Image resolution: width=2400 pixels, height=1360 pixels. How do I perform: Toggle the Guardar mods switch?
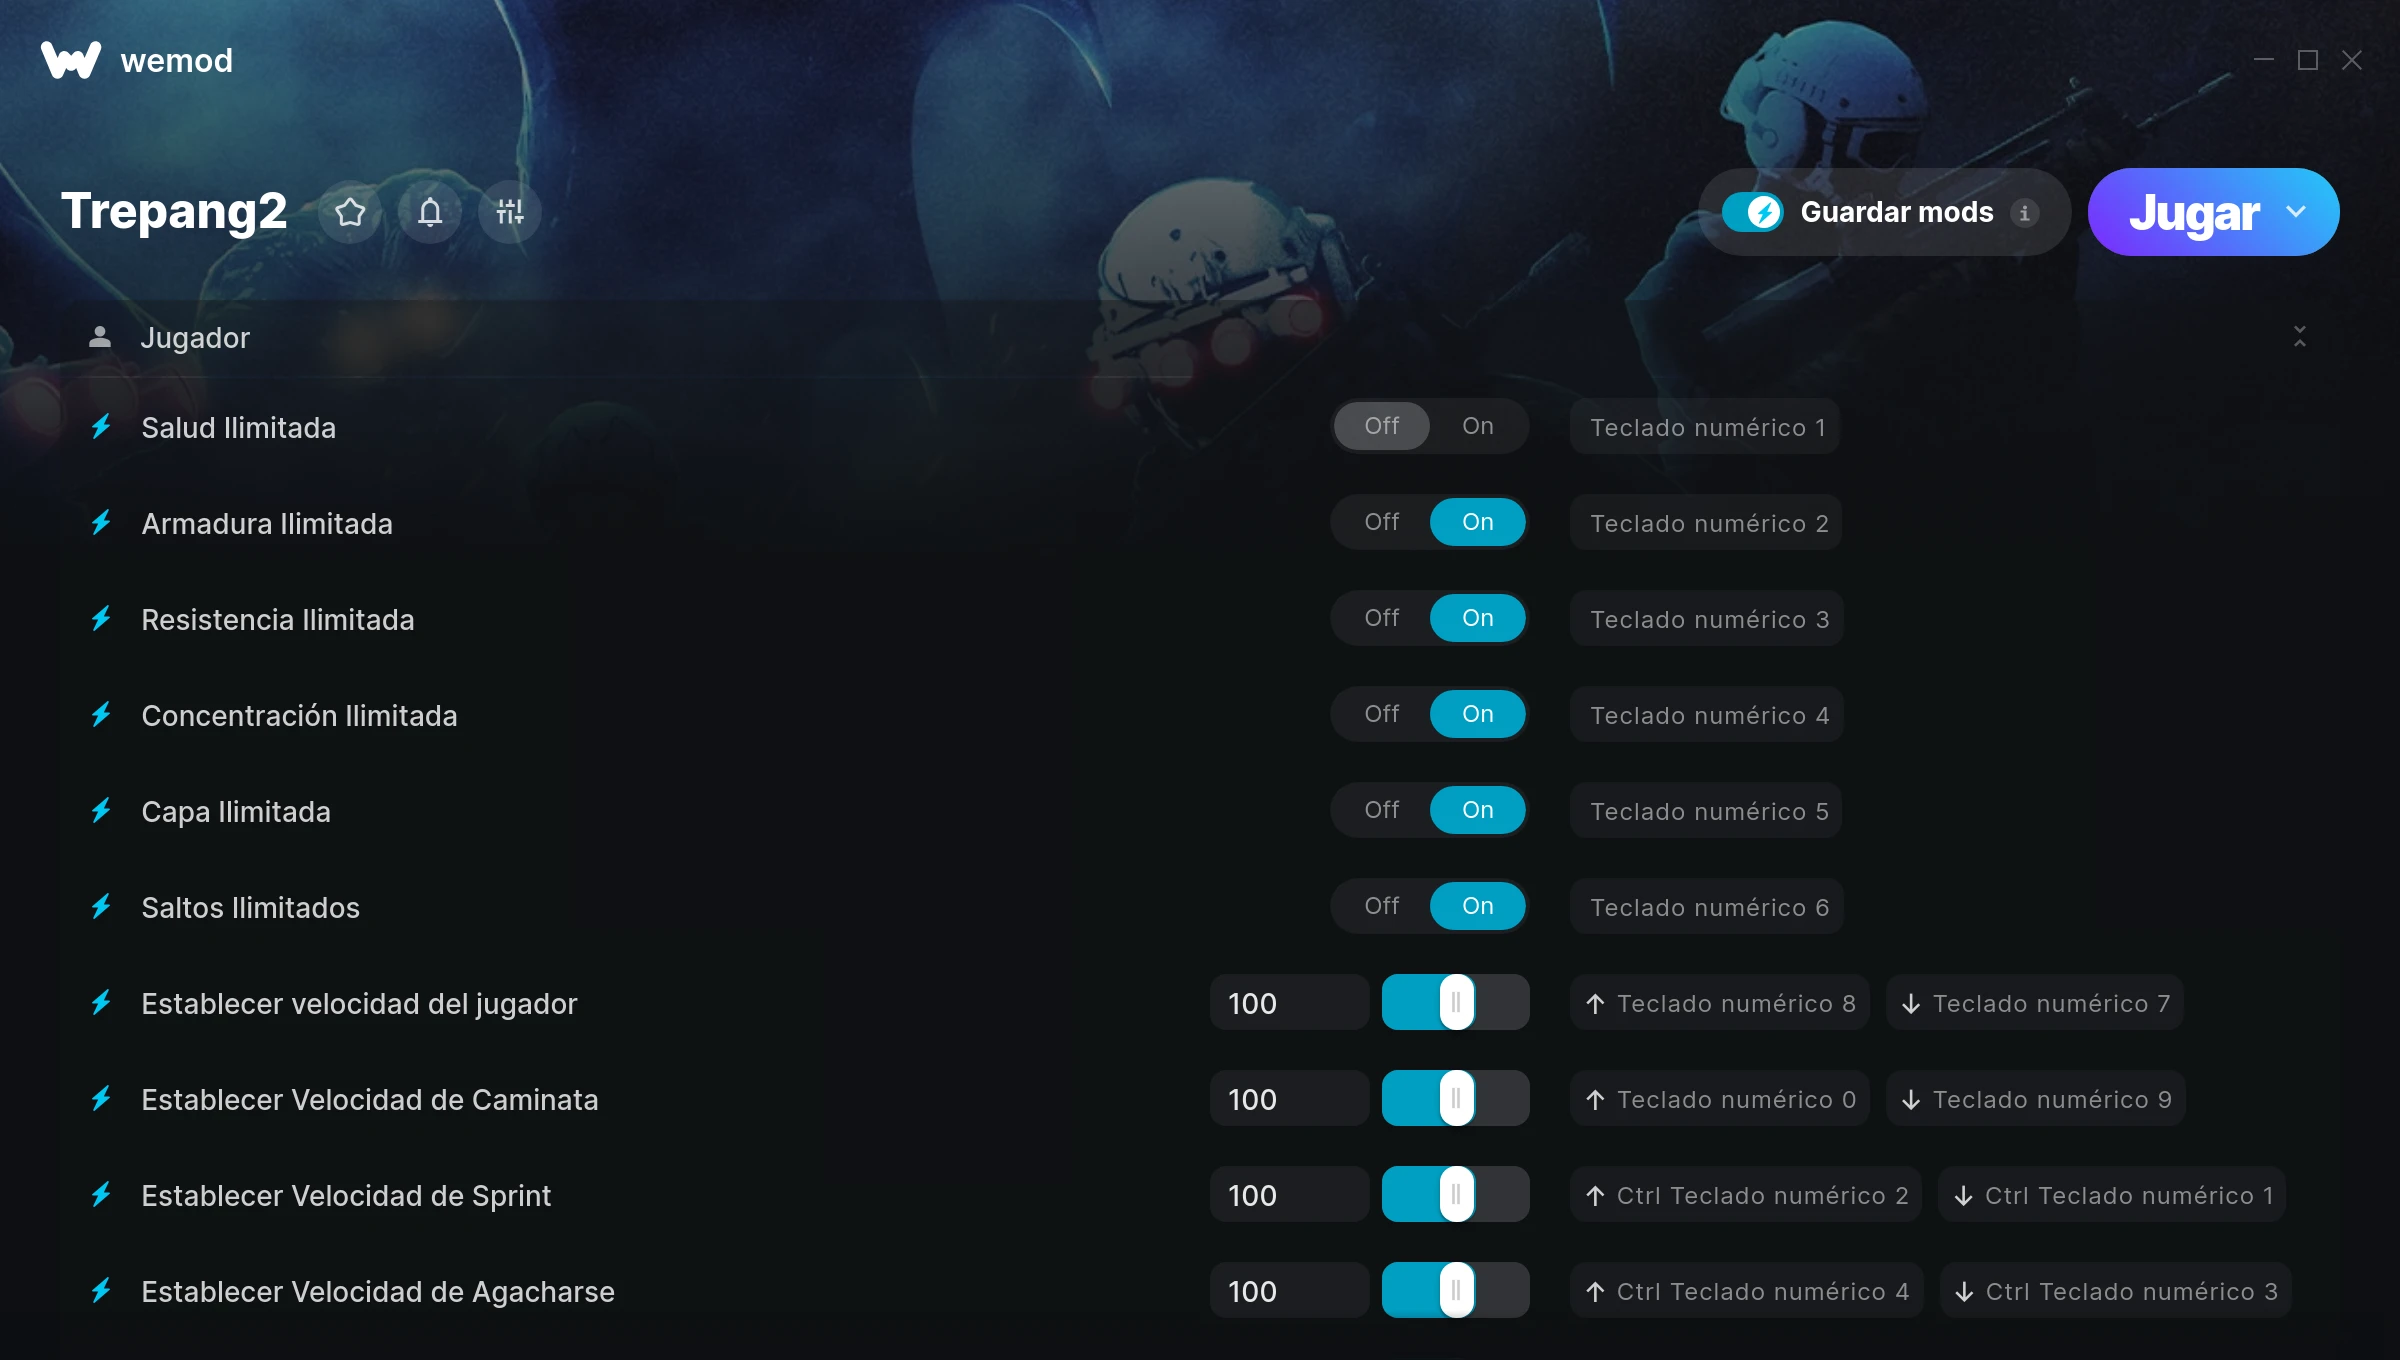pyautogui.click(x=1753, y=212)
